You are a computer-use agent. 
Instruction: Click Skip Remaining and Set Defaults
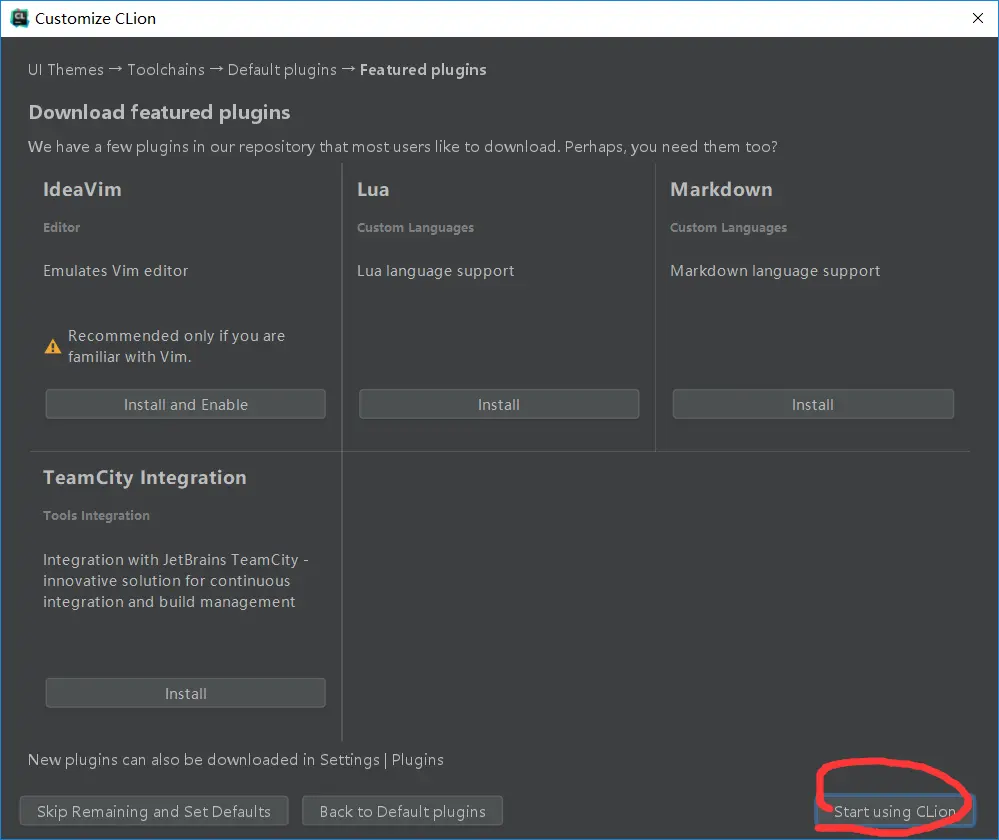coord(154,811)
